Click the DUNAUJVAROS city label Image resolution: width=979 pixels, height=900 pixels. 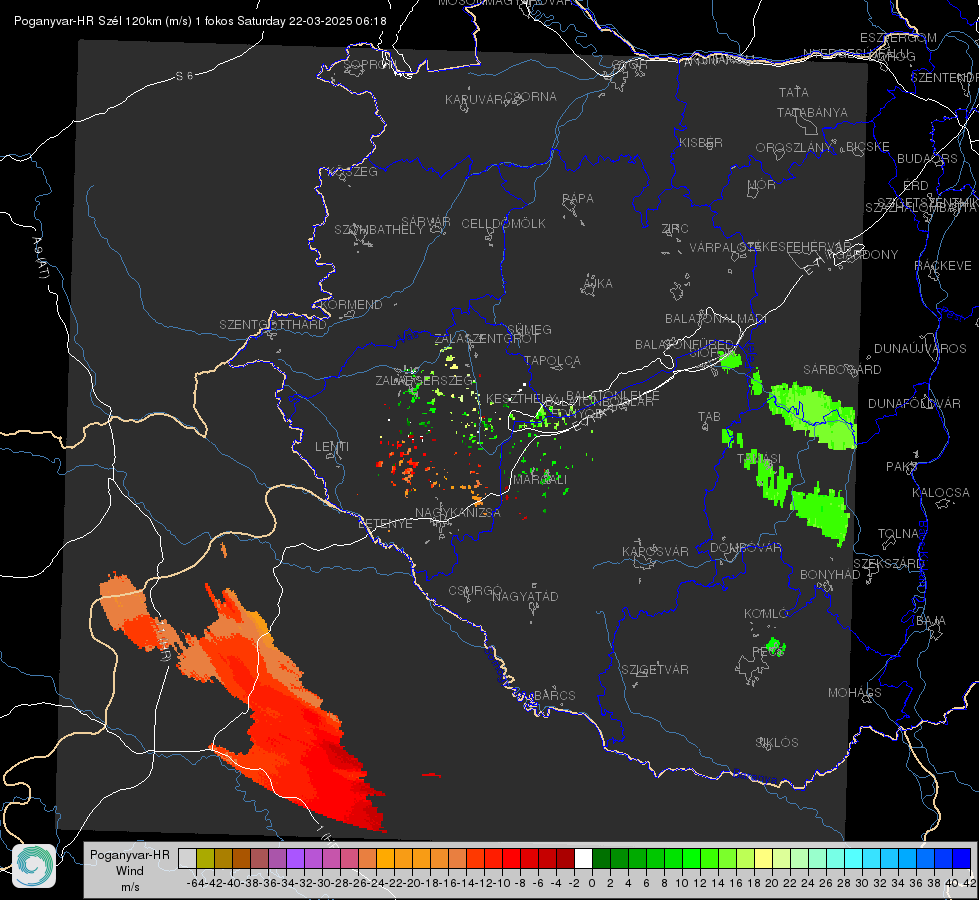(x=920, y=349)
